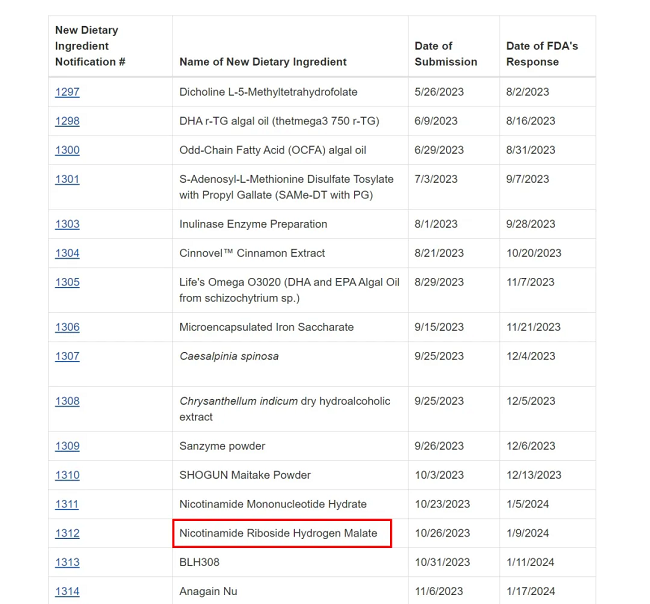Open notification 1313 for BLH308

pos(67,562)
